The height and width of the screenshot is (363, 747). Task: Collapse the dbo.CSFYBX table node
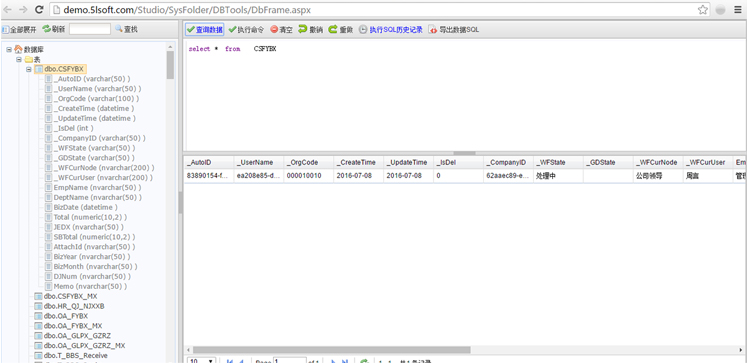(29, 69)
